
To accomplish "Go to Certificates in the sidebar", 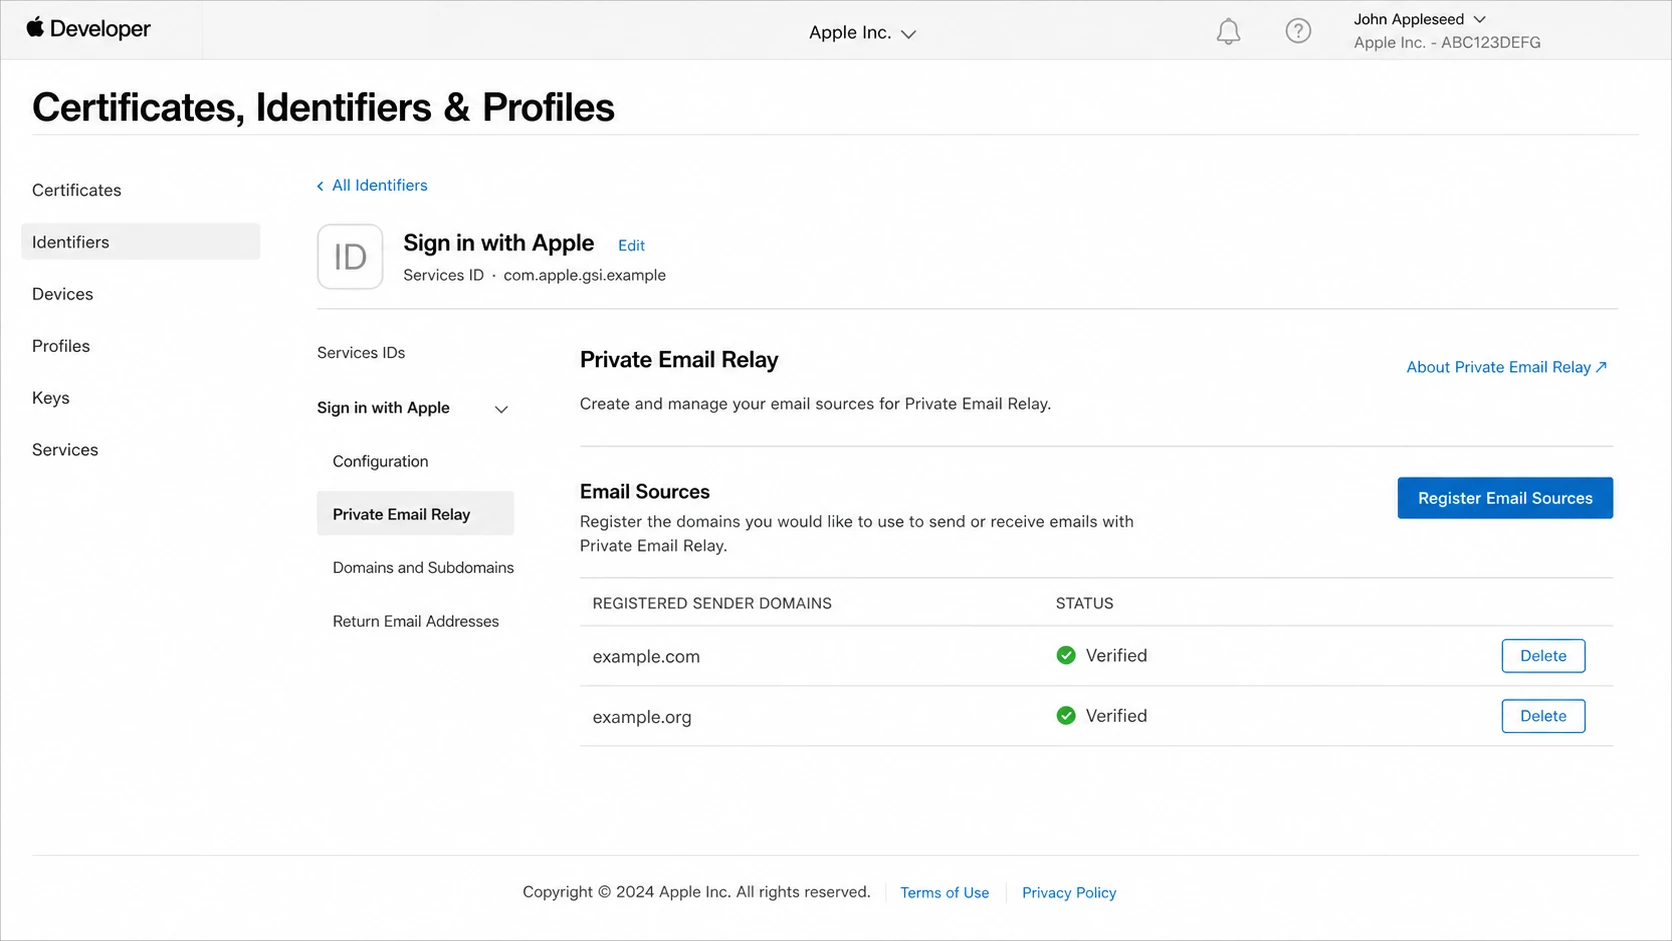I will (76, 190).
